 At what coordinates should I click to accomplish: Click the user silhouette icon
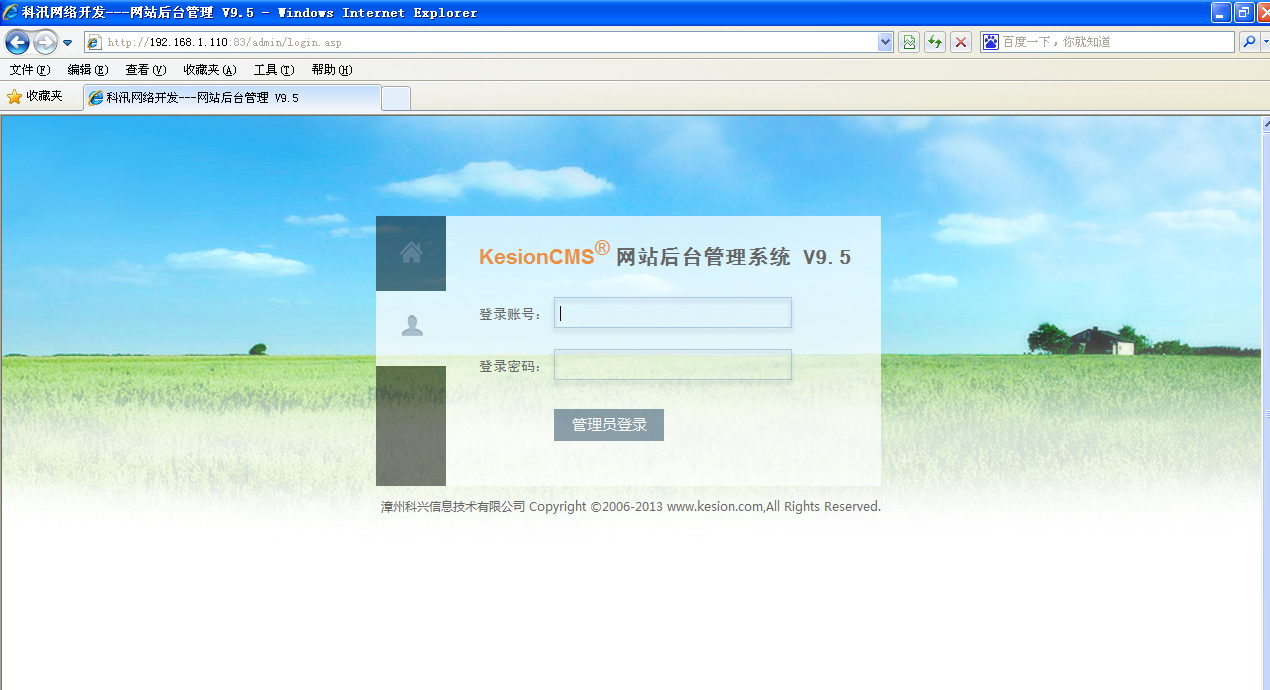coord(411,326)
